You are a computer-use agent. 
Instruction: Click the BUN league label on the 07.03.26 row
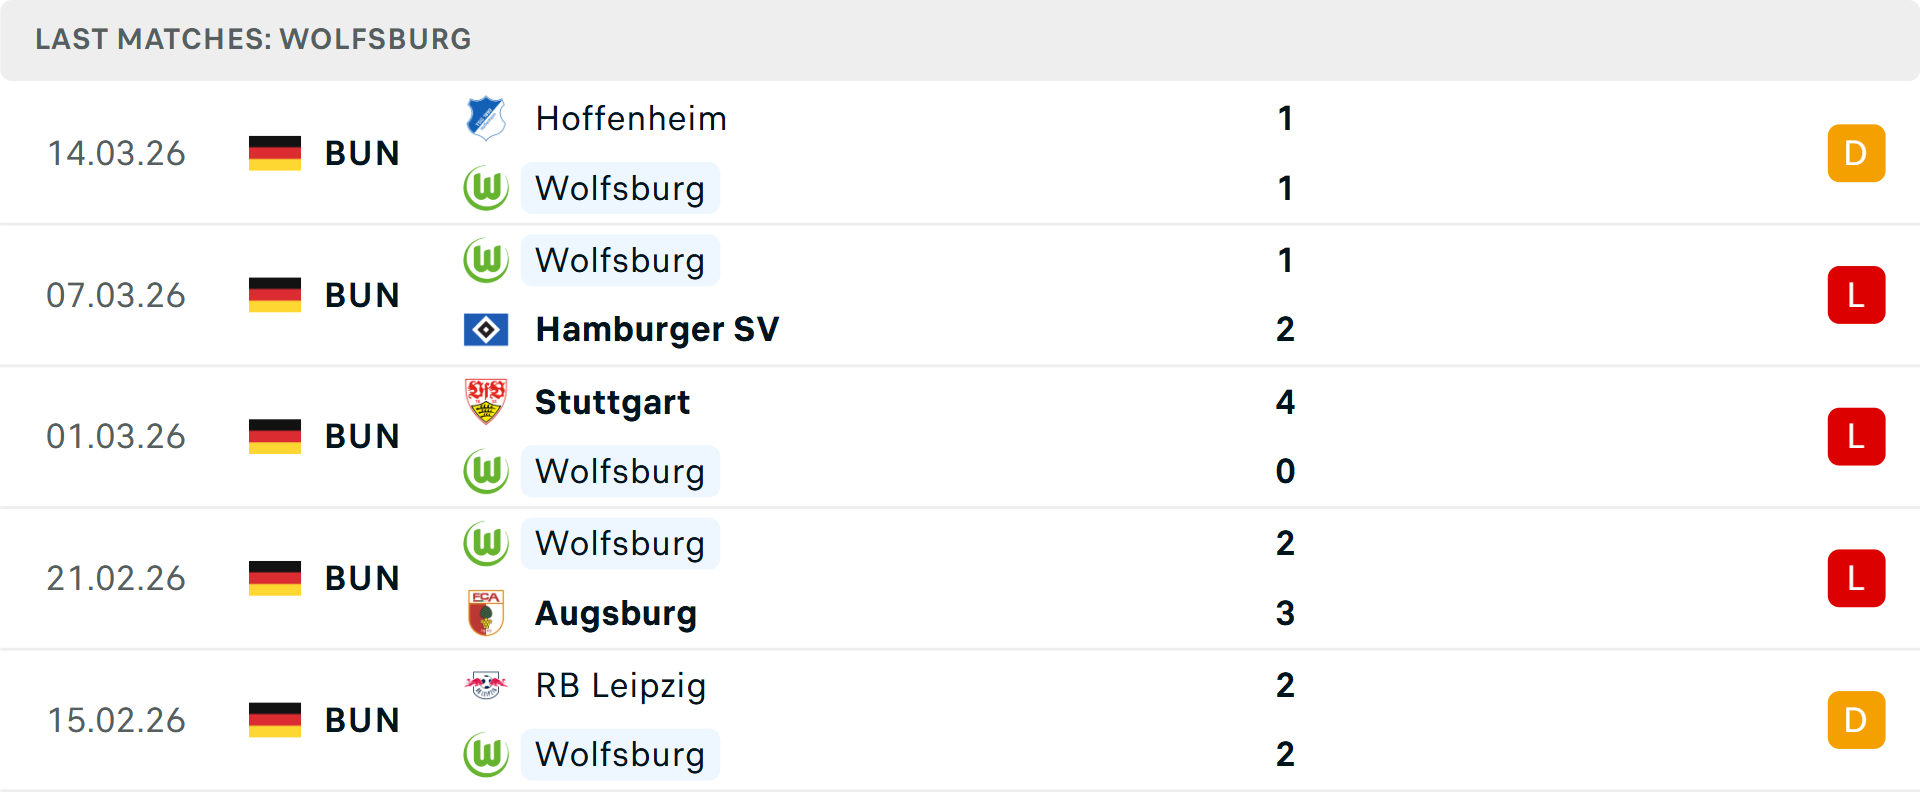[x=362, y=295]
